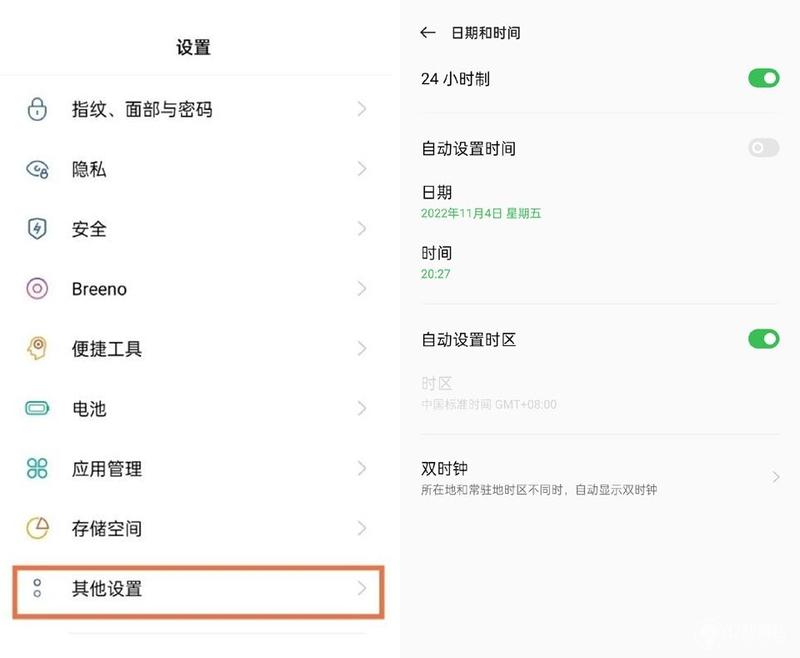
Task: Change the time 20:27
Action: 435,274
